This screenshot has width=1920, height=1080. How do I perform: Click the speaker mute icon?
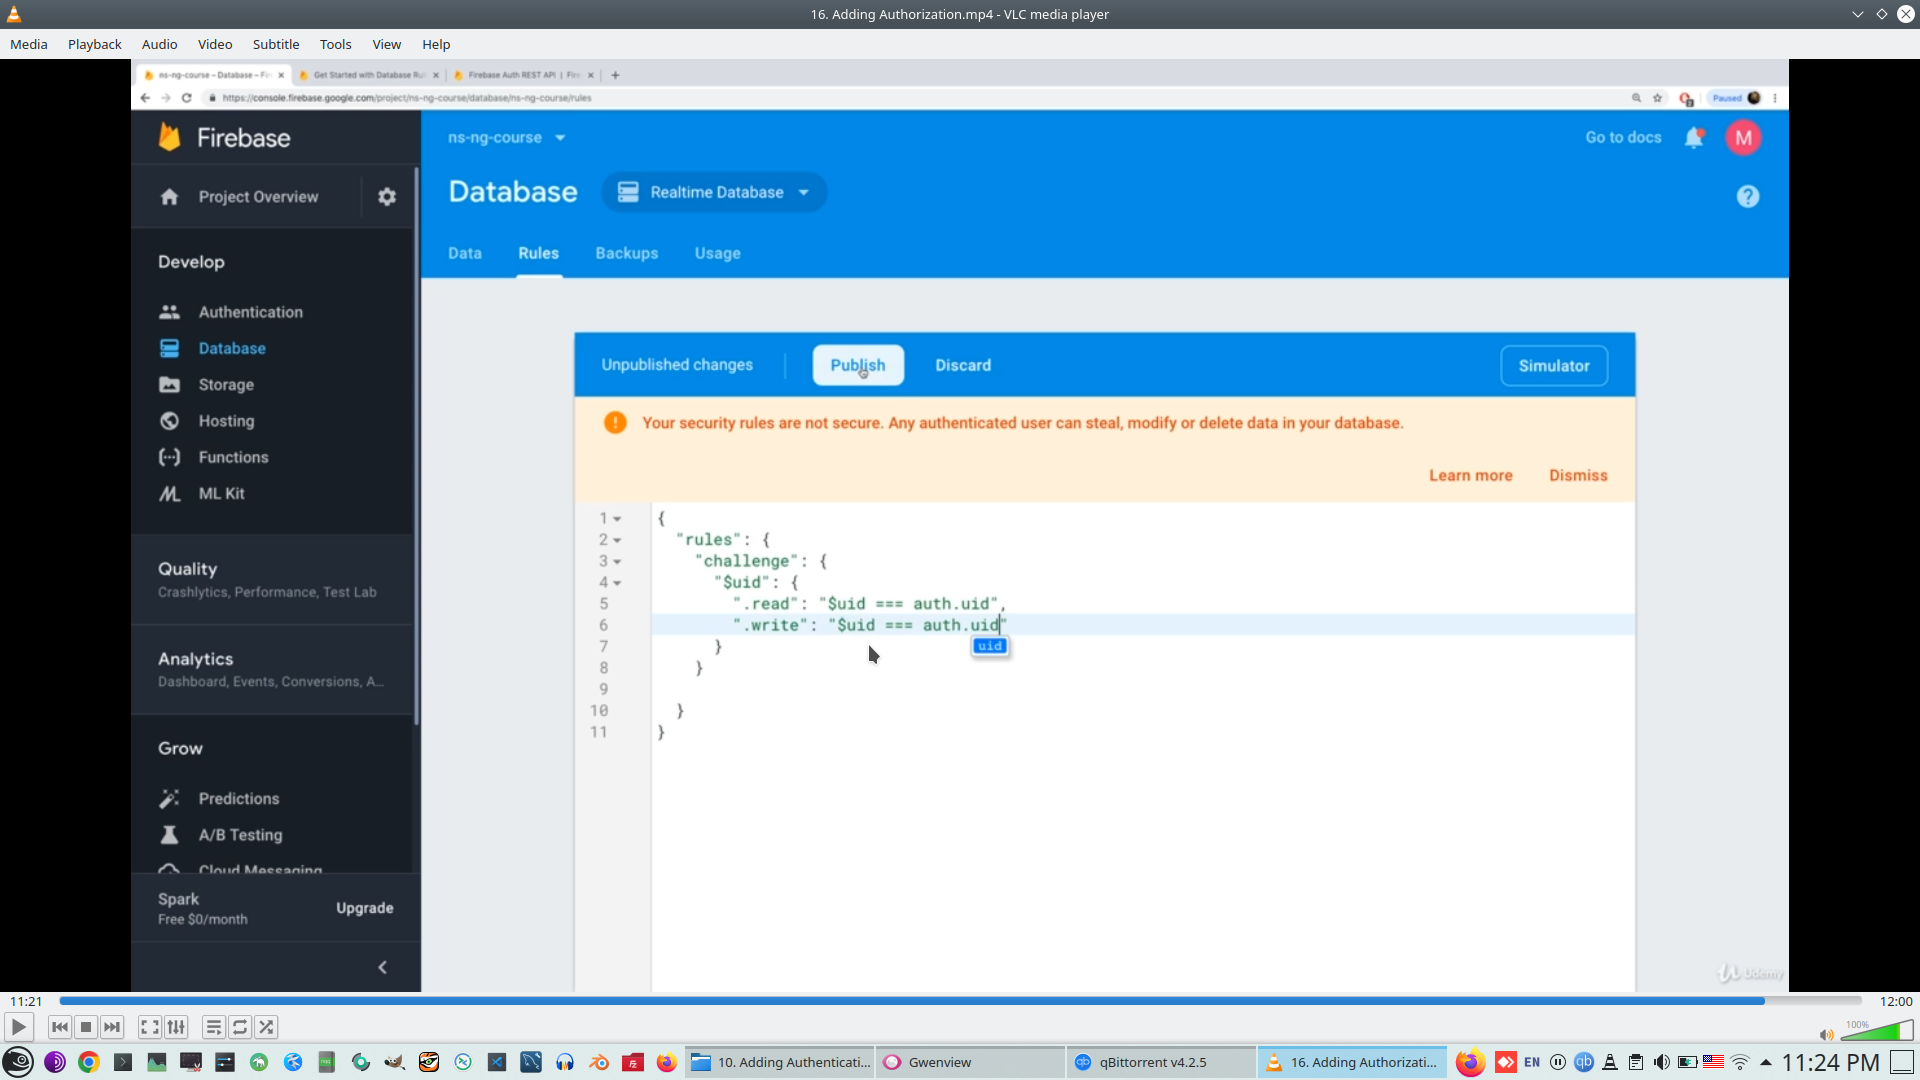1826,1035
